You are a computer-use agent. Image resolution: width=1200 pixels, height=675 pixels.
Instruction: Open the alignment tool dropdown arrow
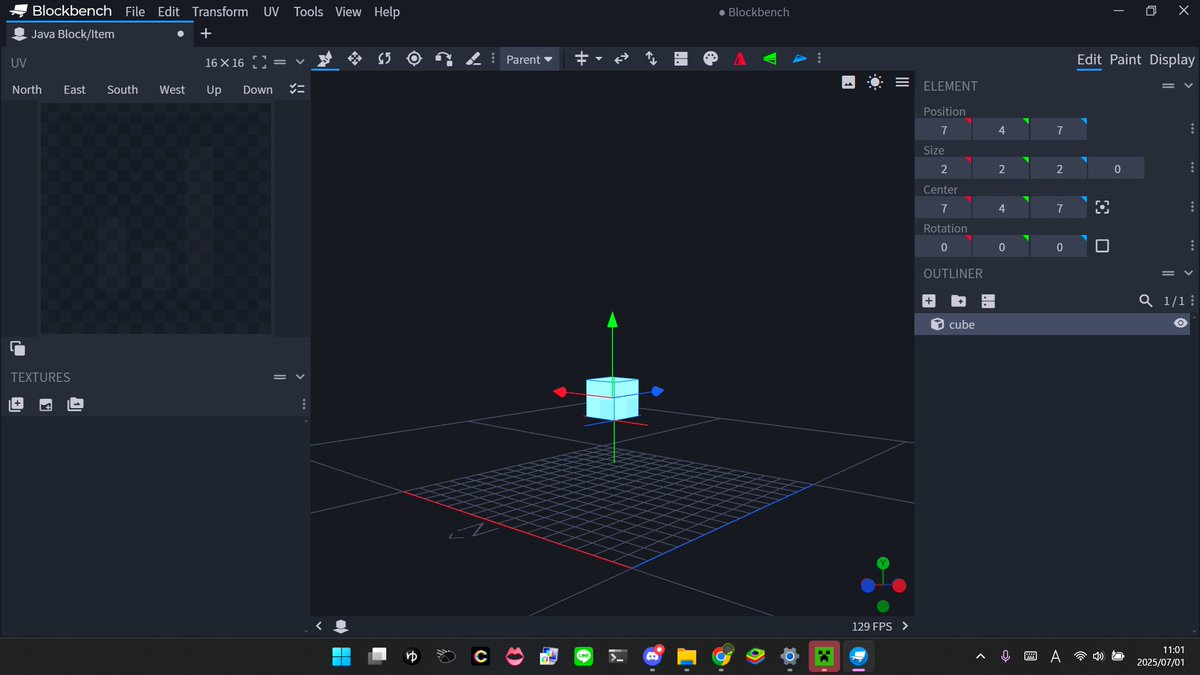[599, 59]
